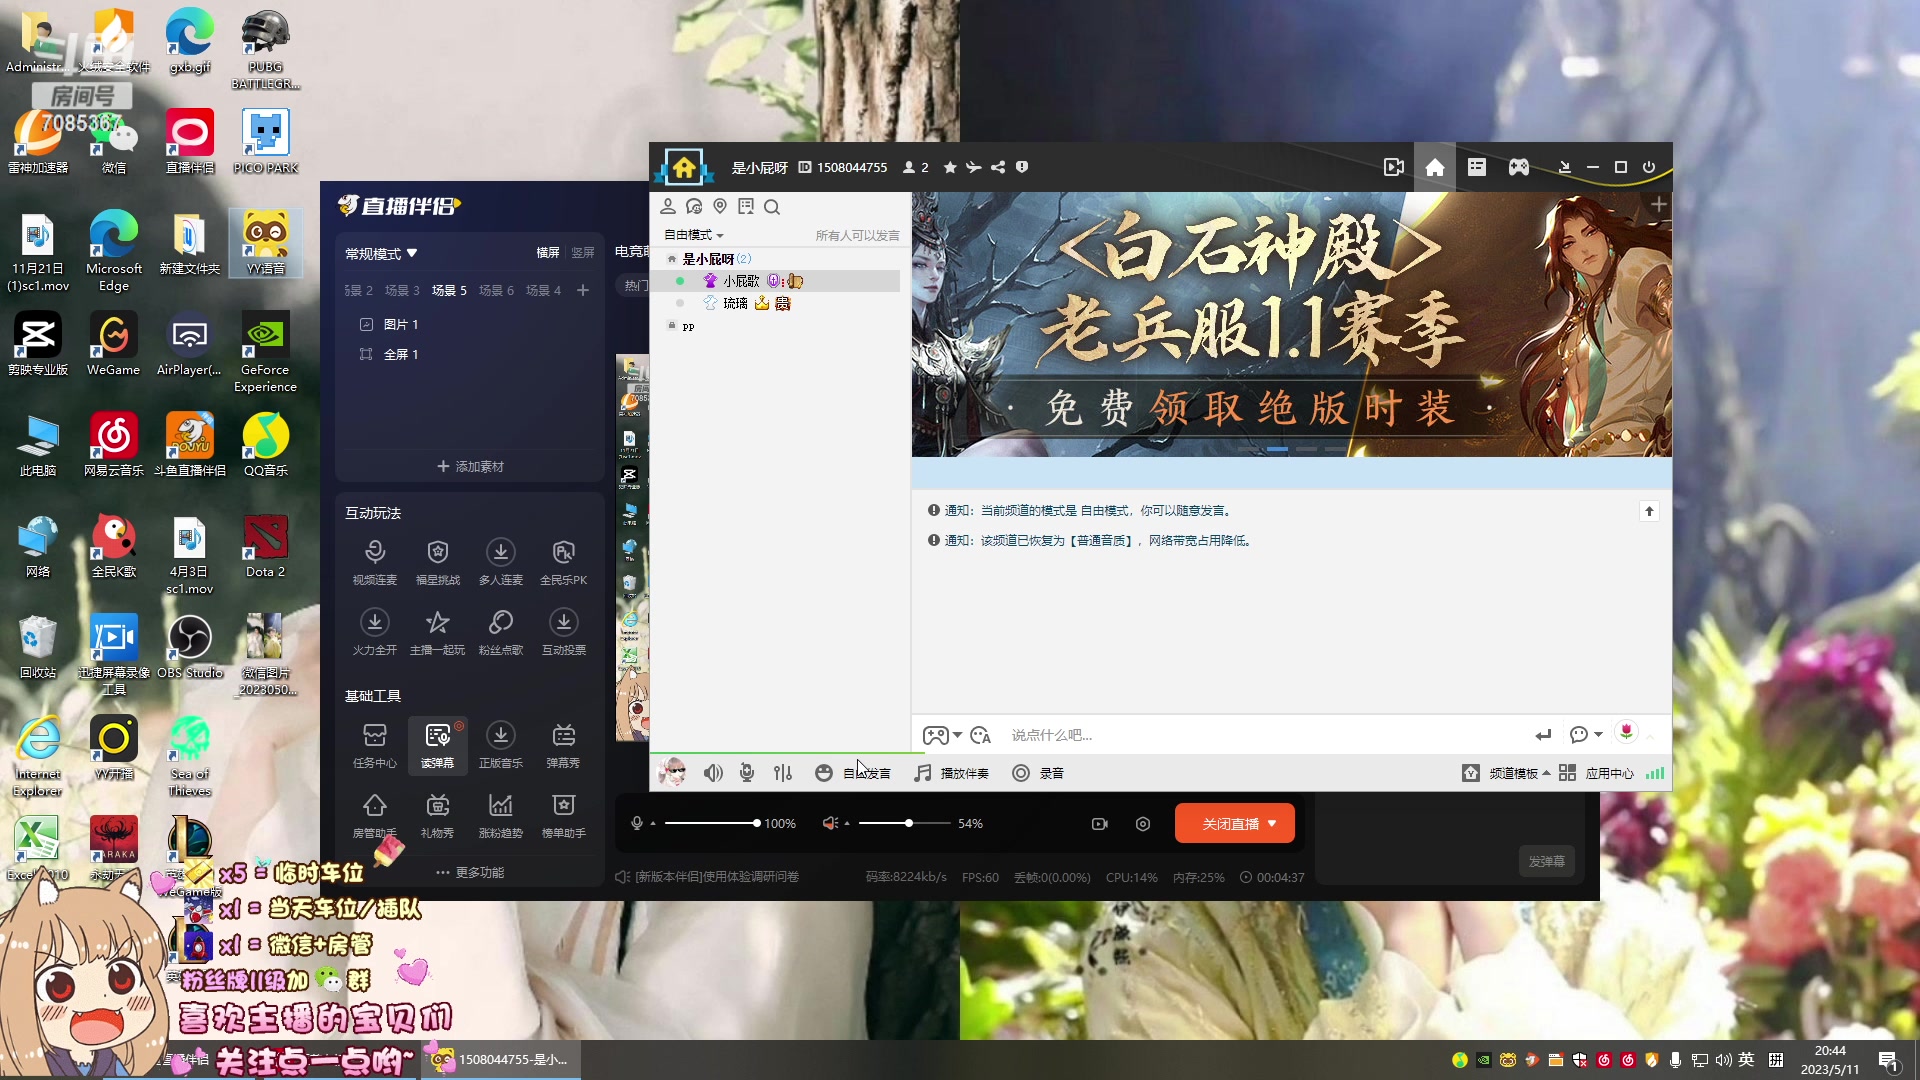The width and height of the screenshot is (1920, 1080).
Task: Open YY audio equalizer settings icon
Action: (x=783, y=773)
